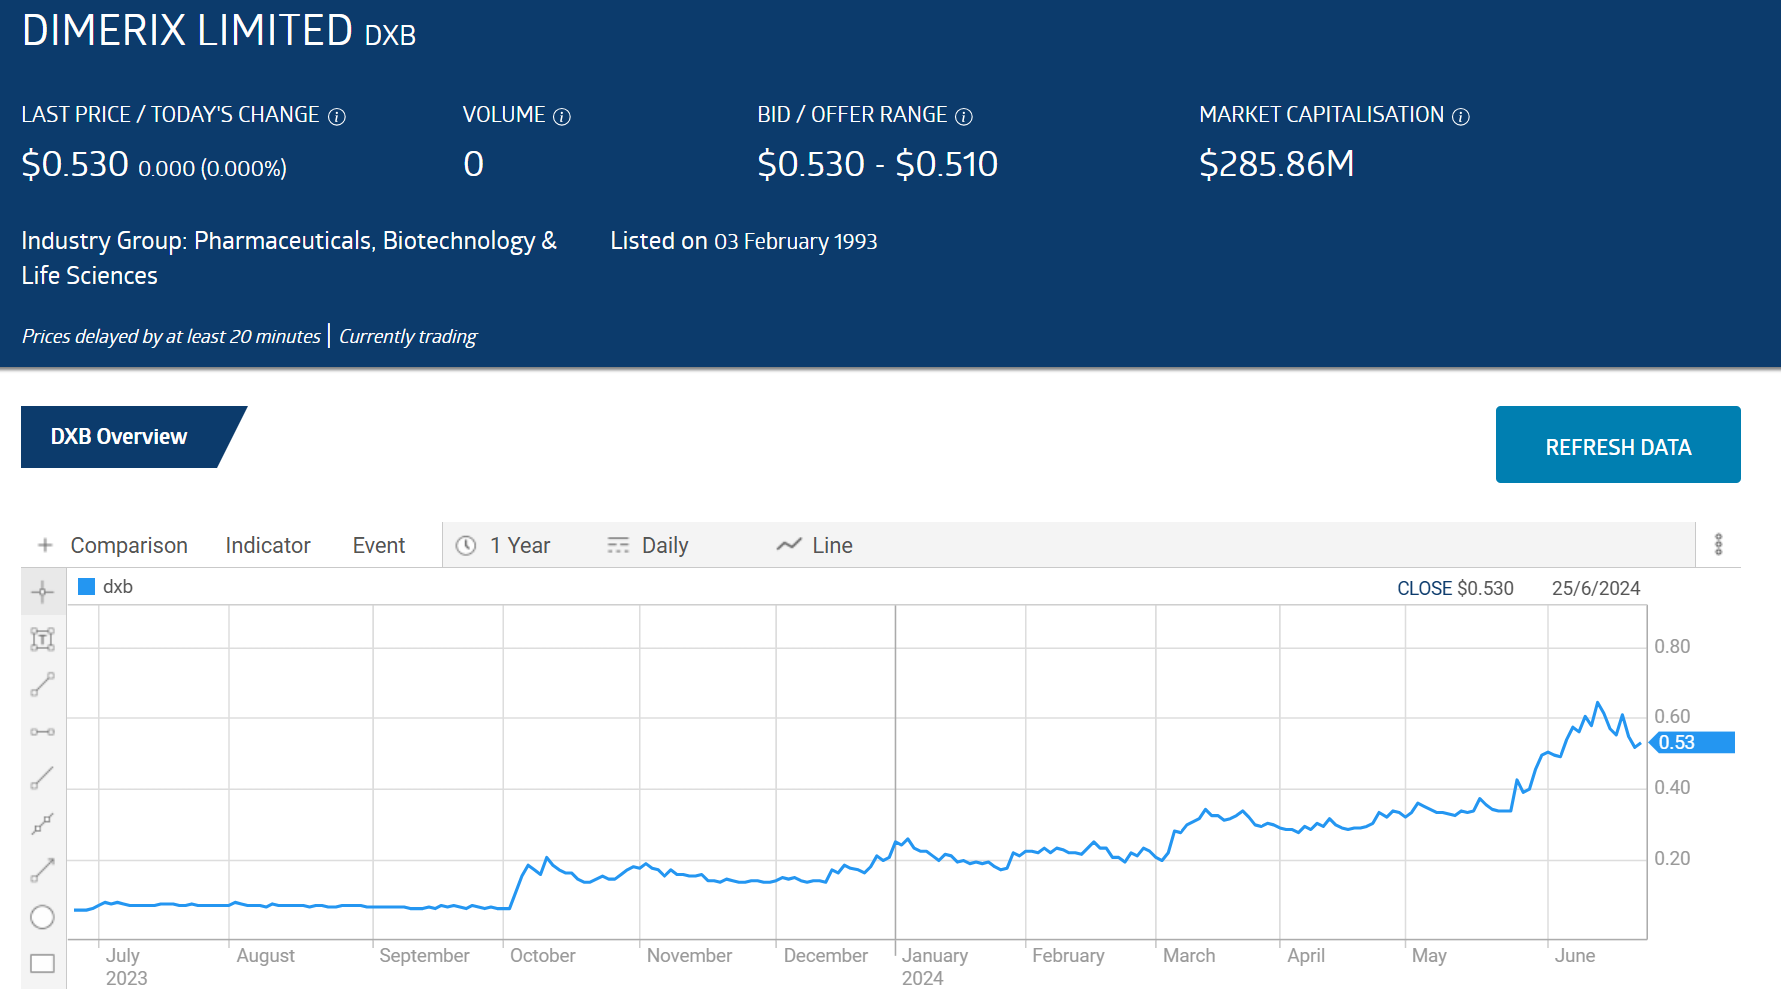Click the 'CLOSE $0.530' readout
The image size is (1781, 989).
1455,588
